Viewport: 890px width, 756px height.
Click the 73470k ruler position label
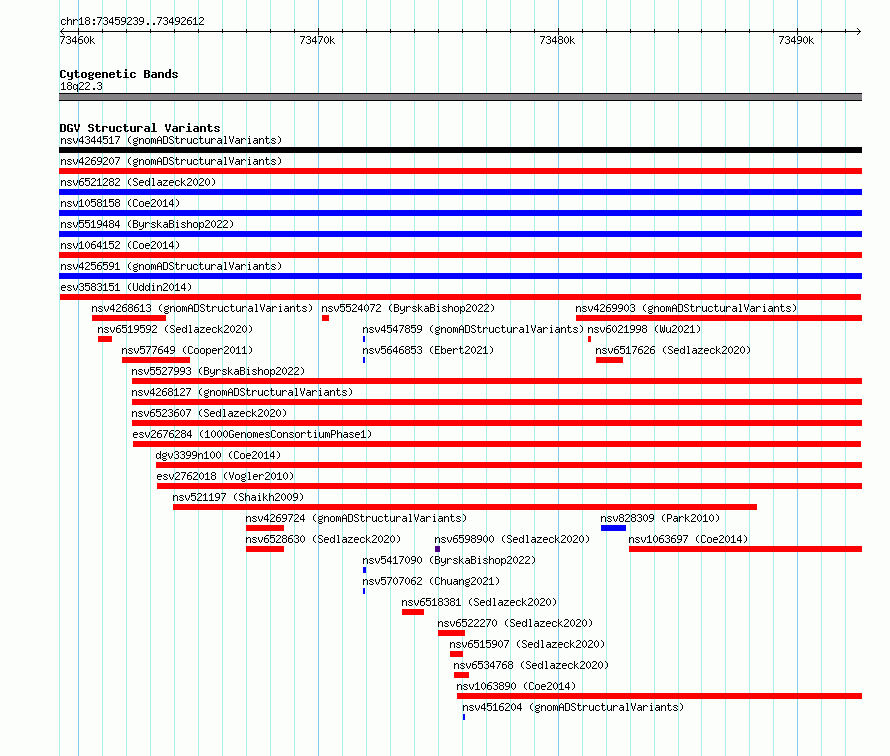coord(317,40)
